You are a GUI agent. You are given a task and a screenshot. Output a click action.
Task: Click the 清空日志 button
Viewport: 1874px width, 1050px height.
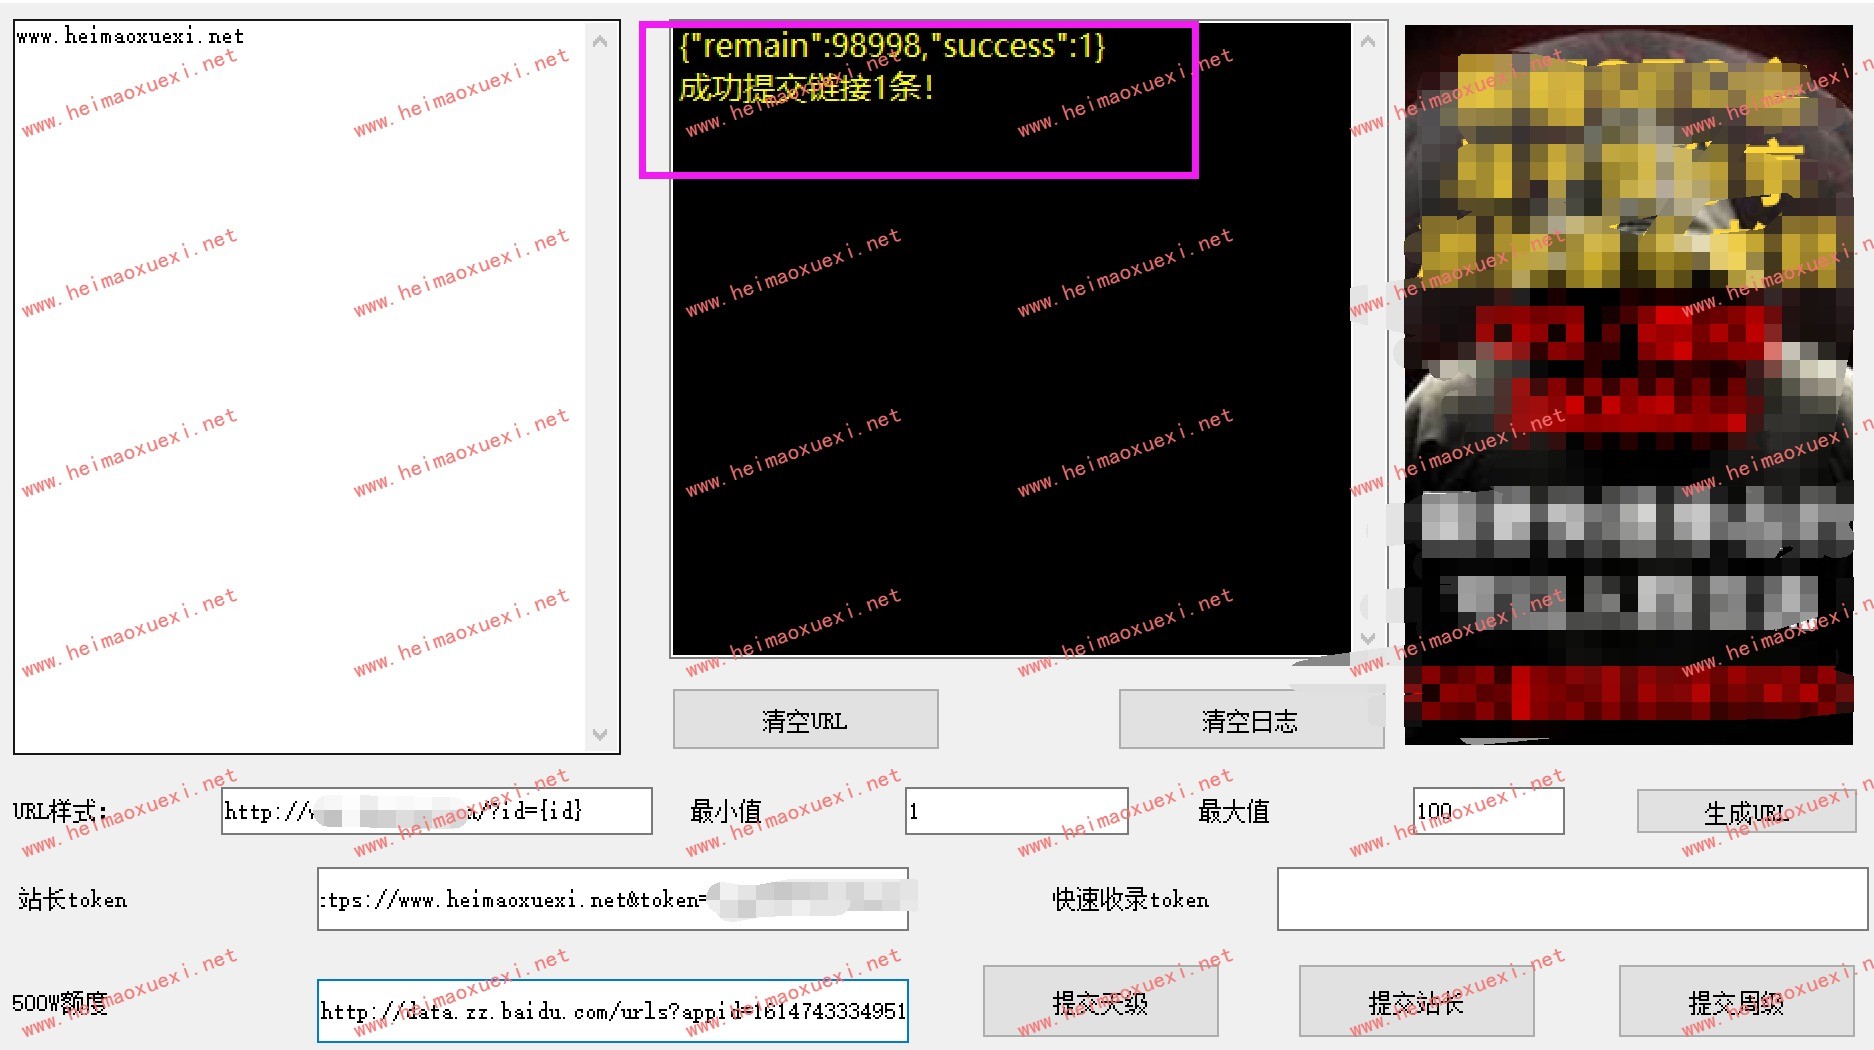pyautogui.click(x=1250, y=719)
